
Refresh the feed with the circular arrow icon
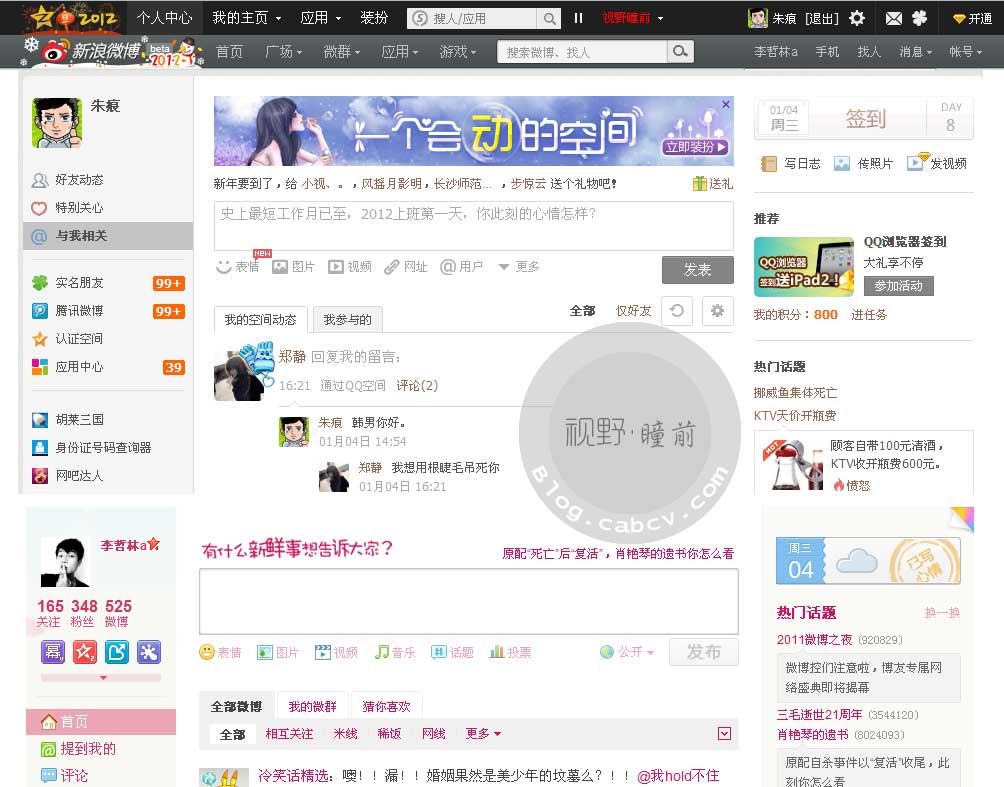678,311
